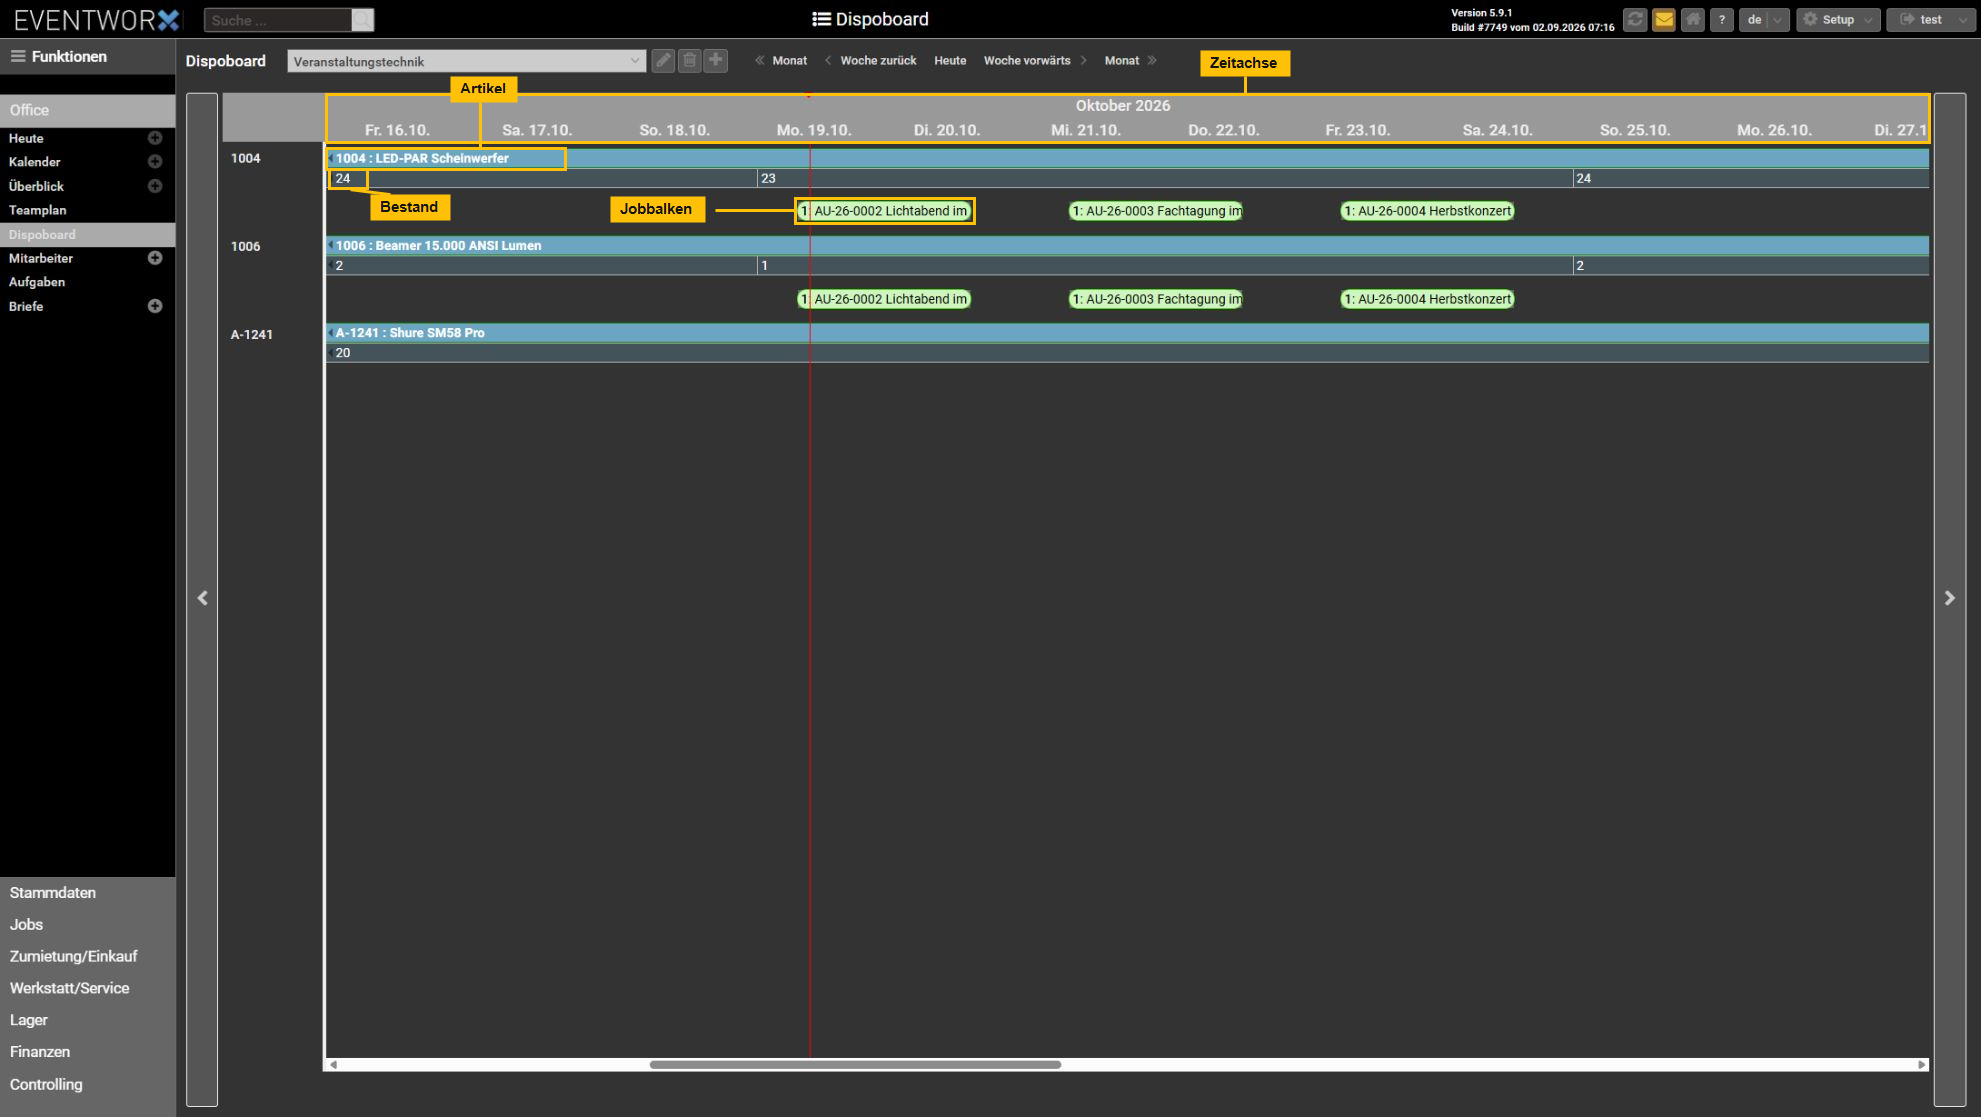Click right arrow panel beside the board
Image resolution: width=1981 pixels, height=1117 pixels.
click(1950, 599)
